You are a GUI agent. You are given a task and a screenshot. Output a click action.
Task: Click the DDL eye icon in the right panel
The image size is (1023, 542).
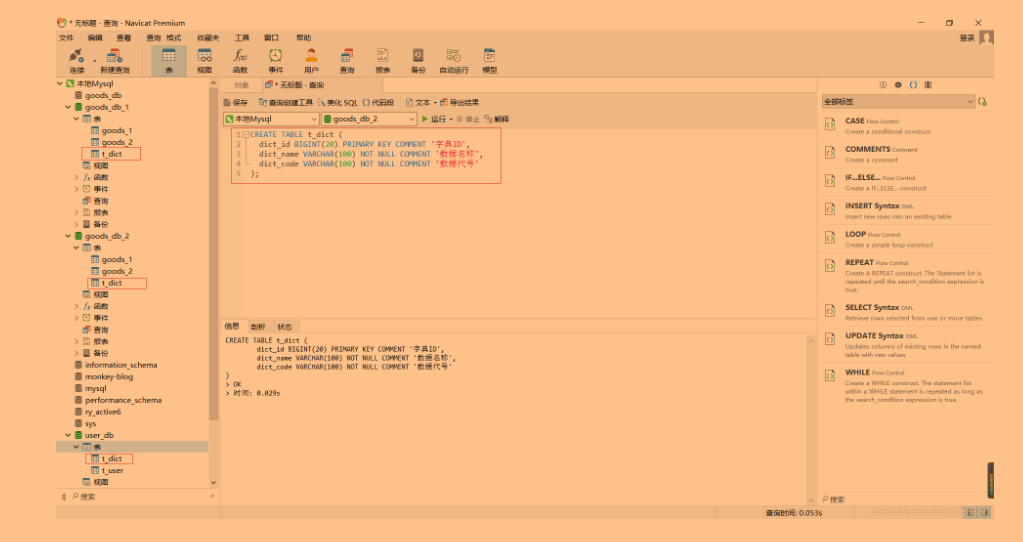coord(898,85)
